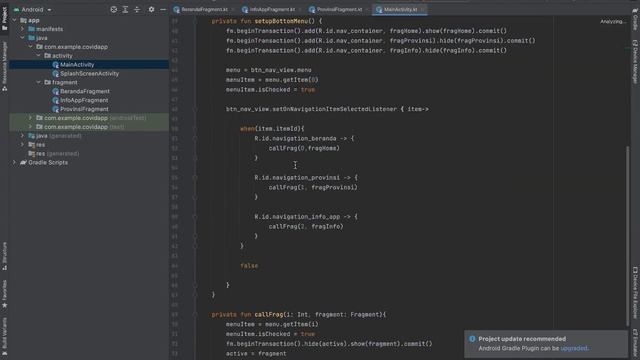Image resolution: width=640 pixels, height=360 pixels.
Task: Toggle the Gradle tool window
Action: point(635,19)
